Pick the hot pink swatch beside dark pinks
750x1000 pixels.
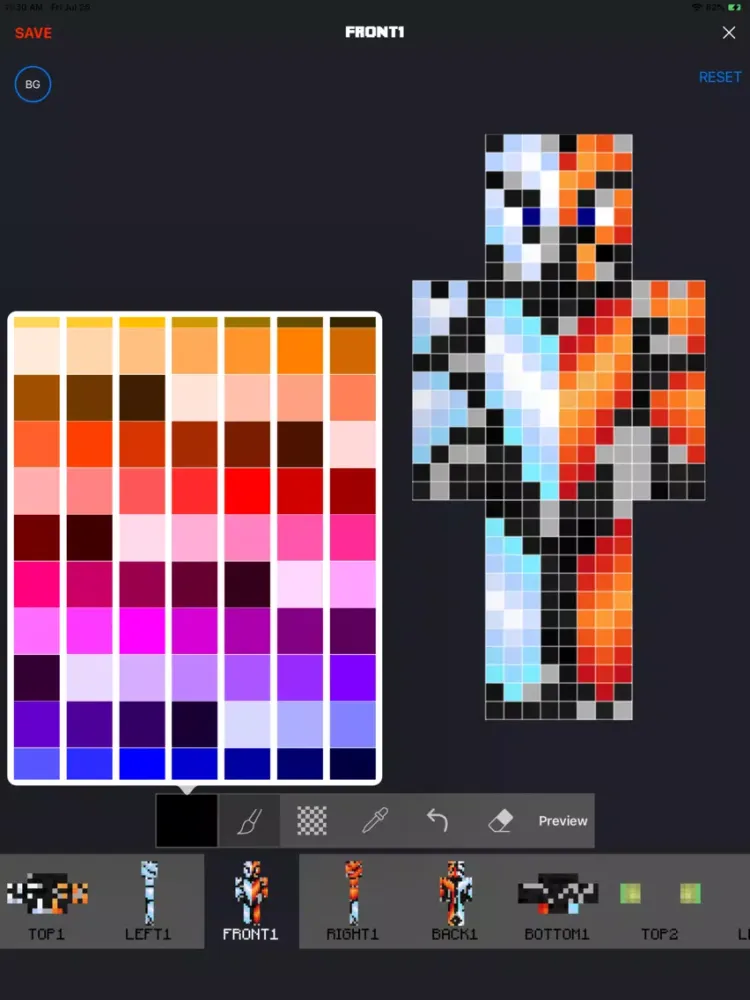(x=36, y=585)
